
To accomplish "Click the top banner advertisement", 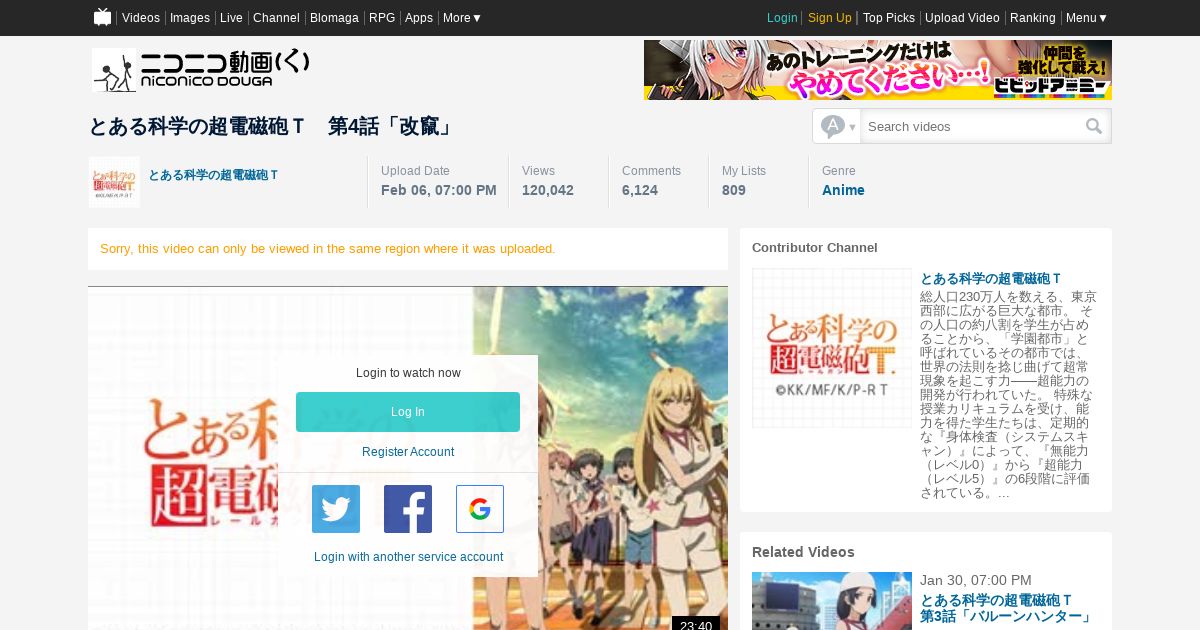I will (x=878, y=70).
